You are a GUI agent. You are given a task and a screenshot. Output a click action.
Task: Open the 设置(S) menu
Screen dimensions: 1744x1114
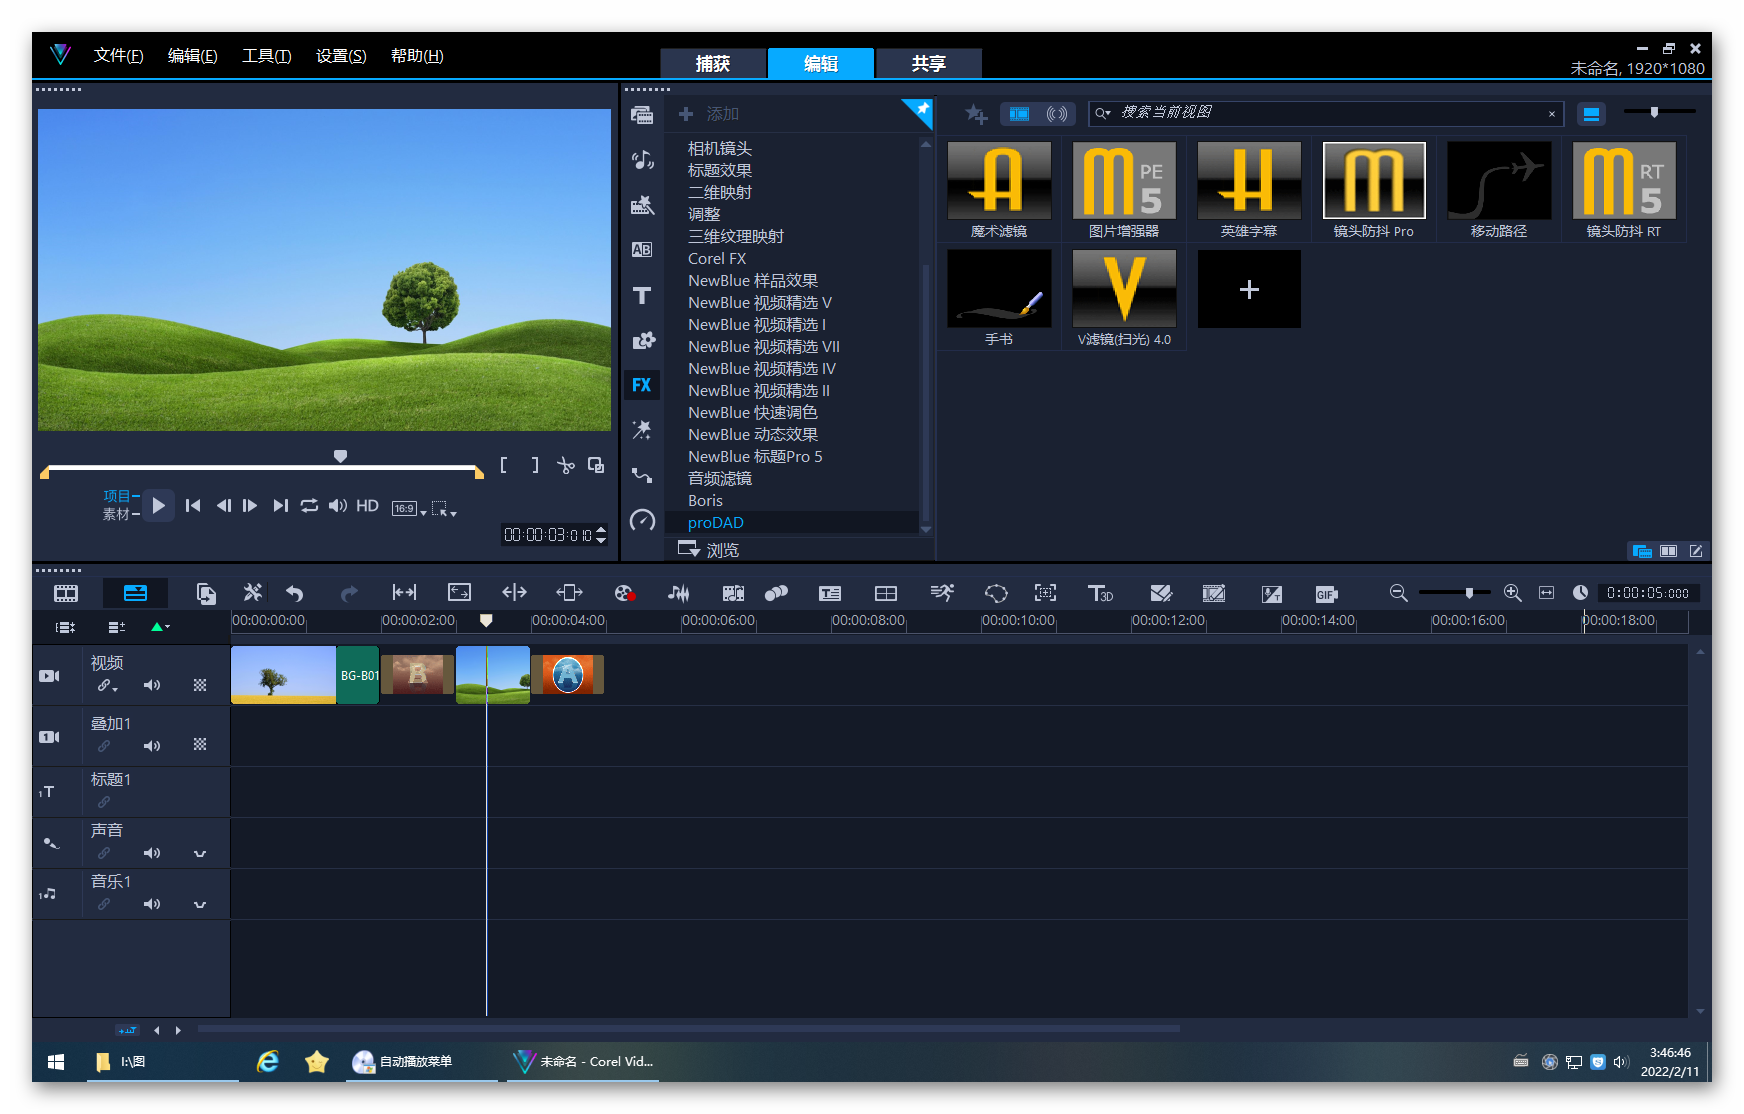(341, 56)
